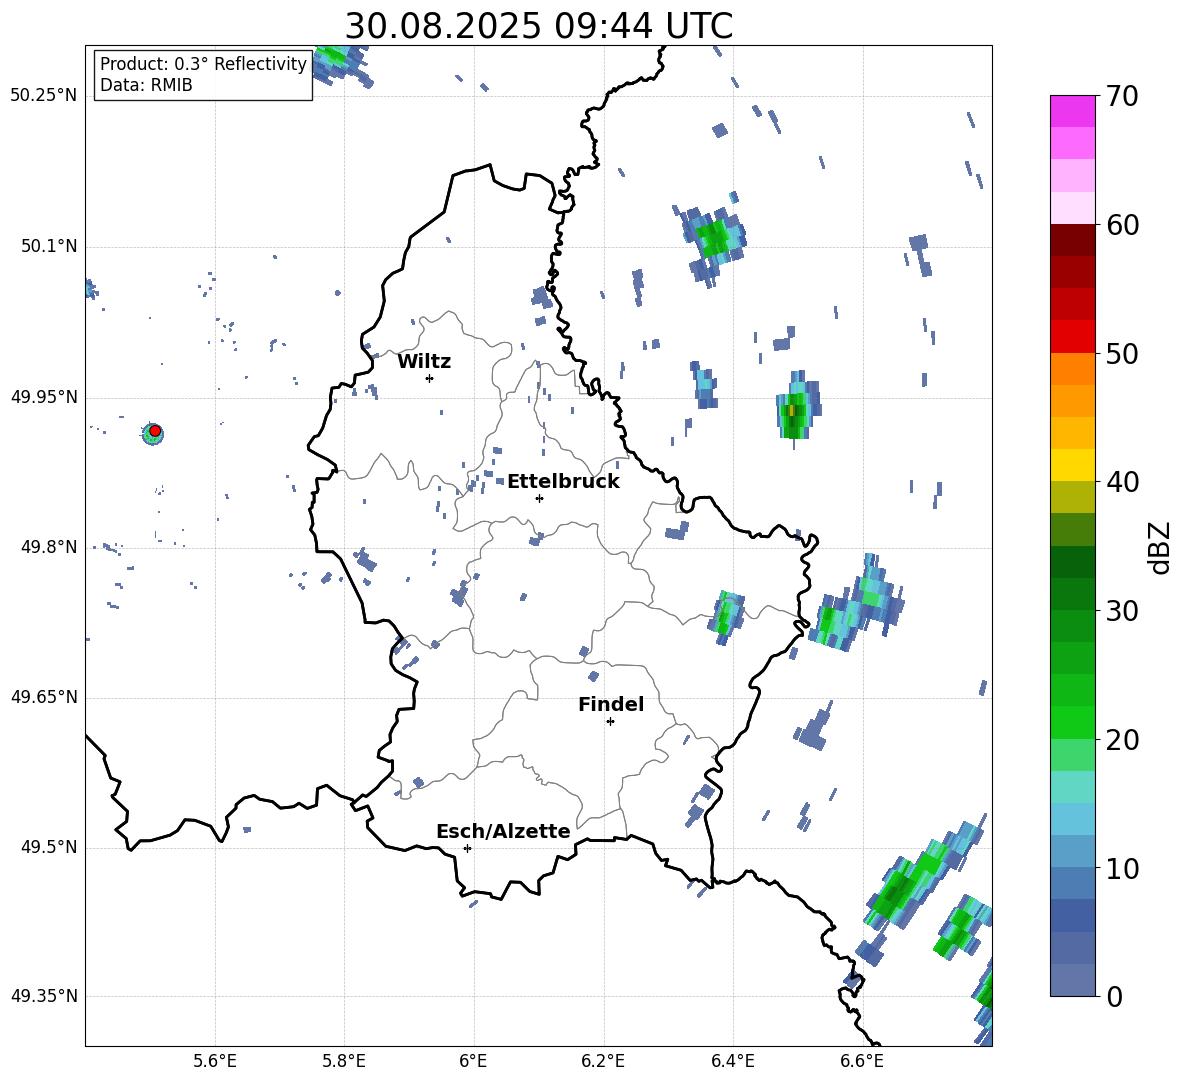Select the Ettelbruck station label
Viewport: 1184px width, 1081px height.
tap(563, 482)
